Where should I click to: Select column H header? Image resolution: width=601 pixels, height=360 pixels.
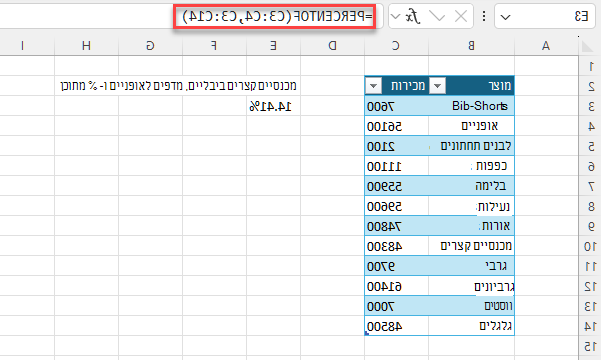[87, 46]
